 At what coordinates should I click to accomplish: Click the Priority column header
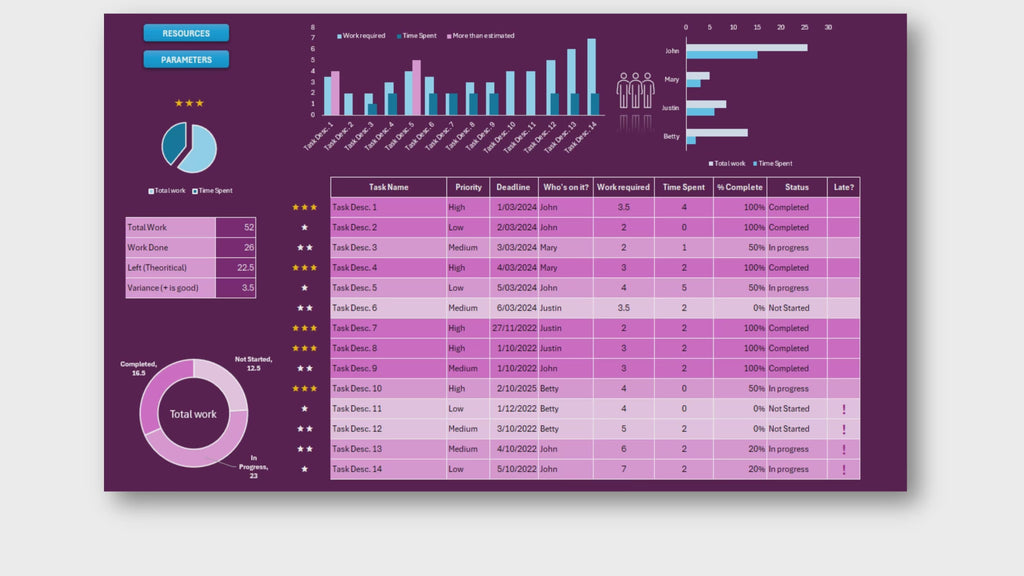coord(468,187)
